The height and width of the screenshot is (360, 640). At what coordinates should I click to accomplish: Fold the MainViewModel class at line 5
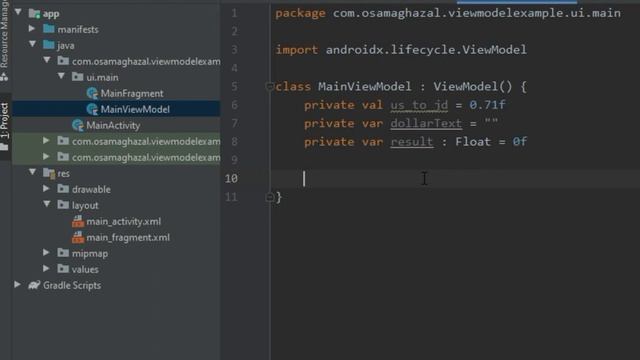pos(269,87)
